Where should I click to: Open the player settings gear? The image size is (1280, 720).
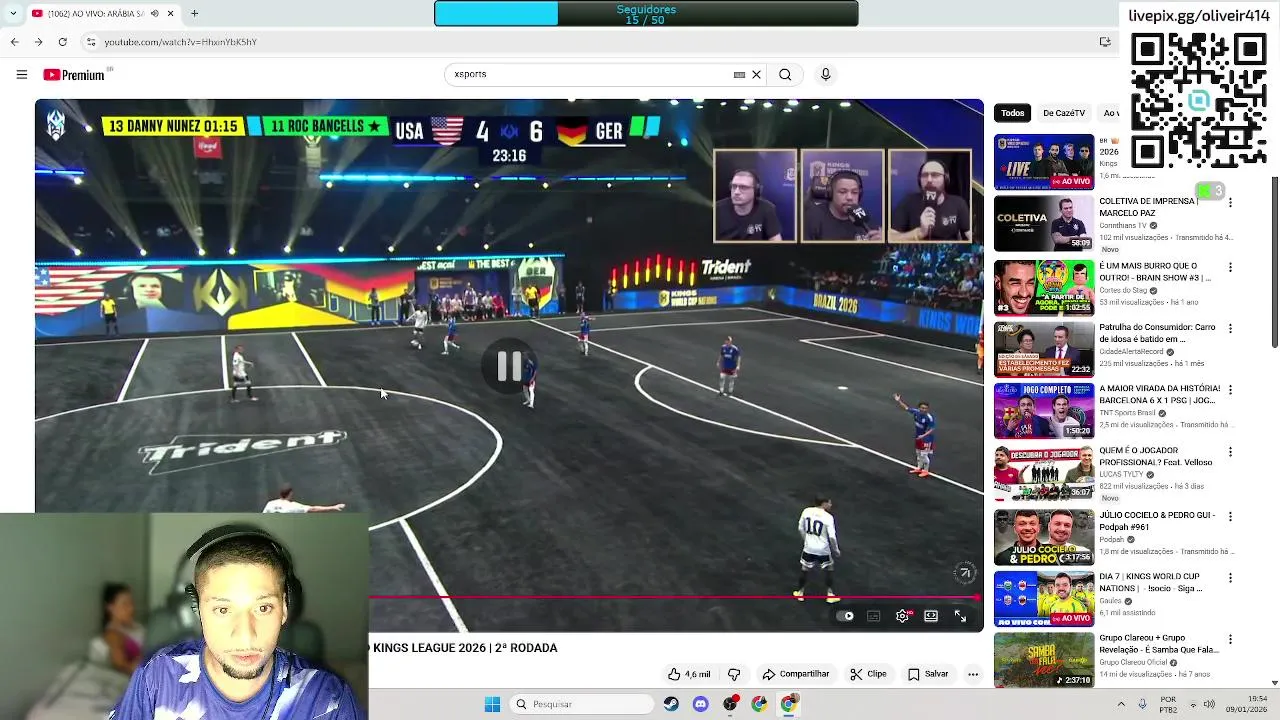click(902, 616)
